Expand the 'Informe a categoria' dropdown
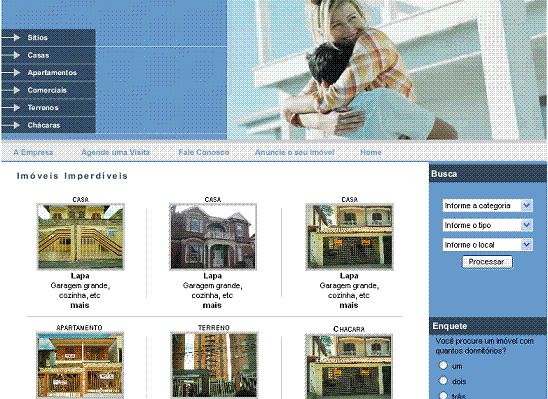The height and width of the screenshot is (399, 548). click(x=488, y=205)
